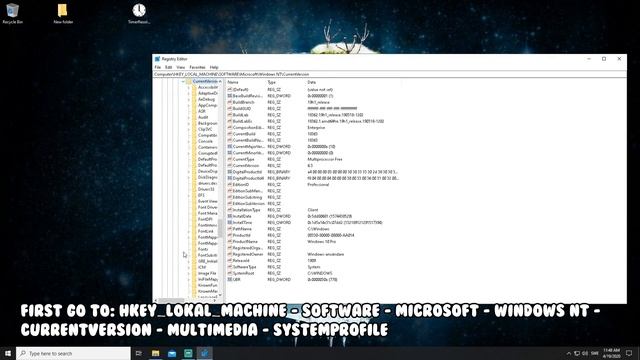This screenshot has width=640, height=360.
Task: Open Task View in the taskbar
Action: coord(139,353)
